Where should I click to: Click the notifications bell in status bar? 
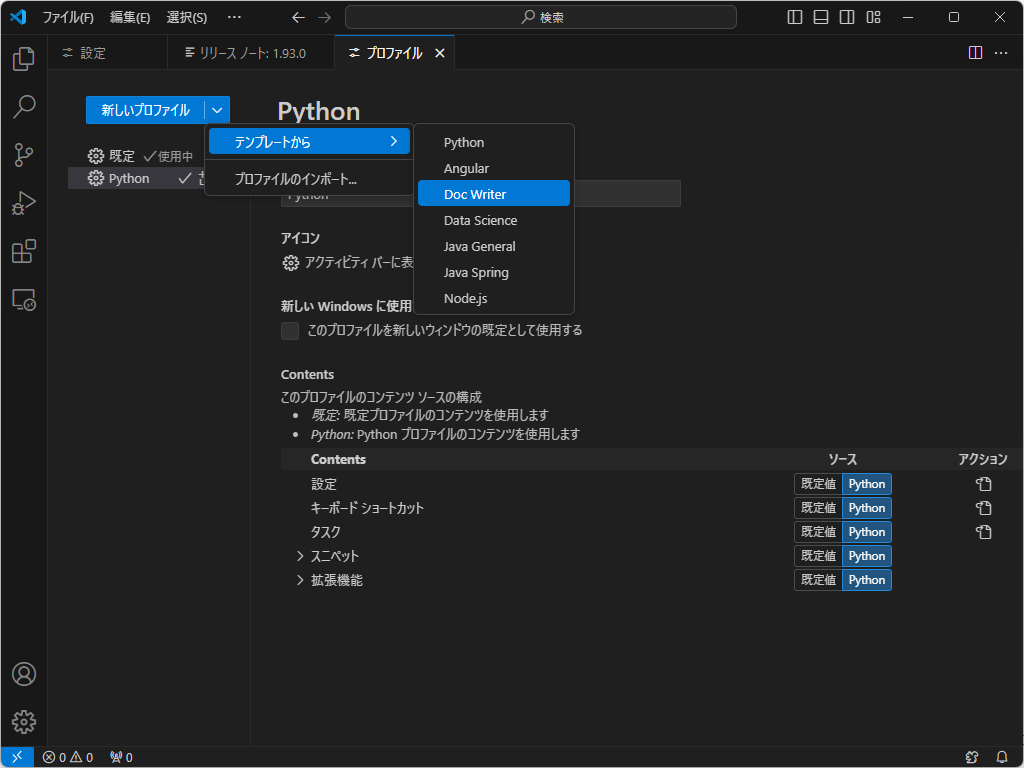coord(1002,757)
